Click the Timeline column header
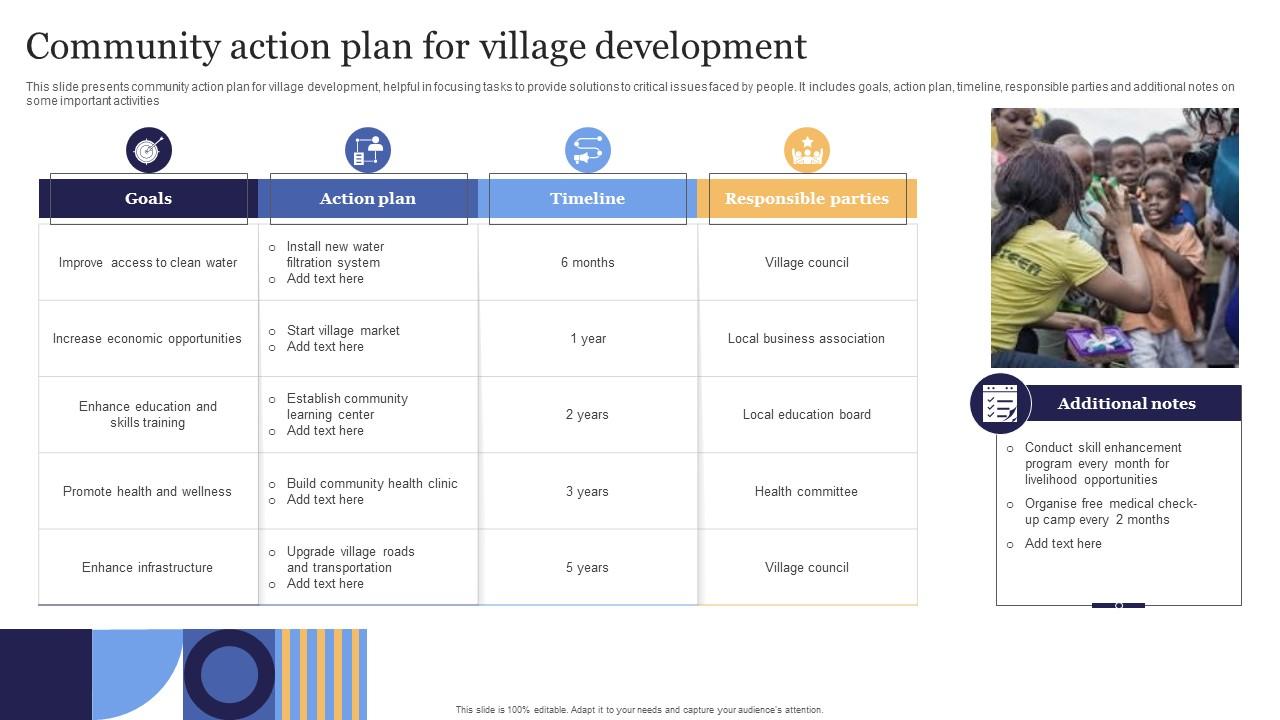The height and width of the screenshot is (720, 1280). click(x=587, y=198)
